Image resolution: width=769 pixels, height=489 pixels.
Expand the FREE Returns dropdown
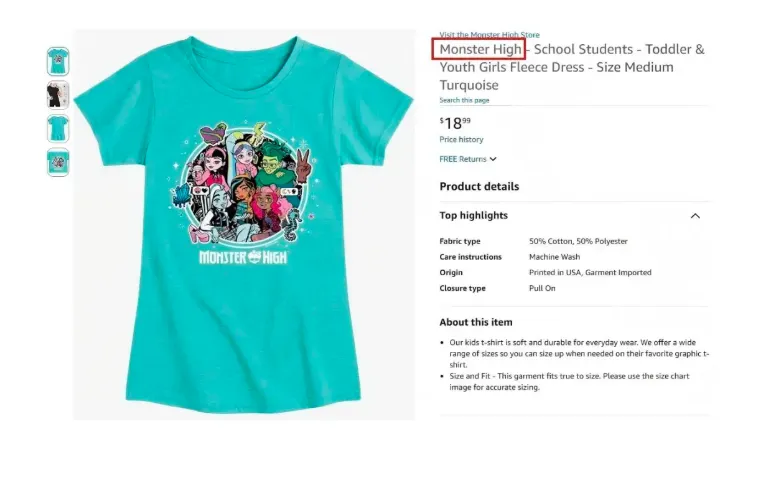tap(468, 159)
